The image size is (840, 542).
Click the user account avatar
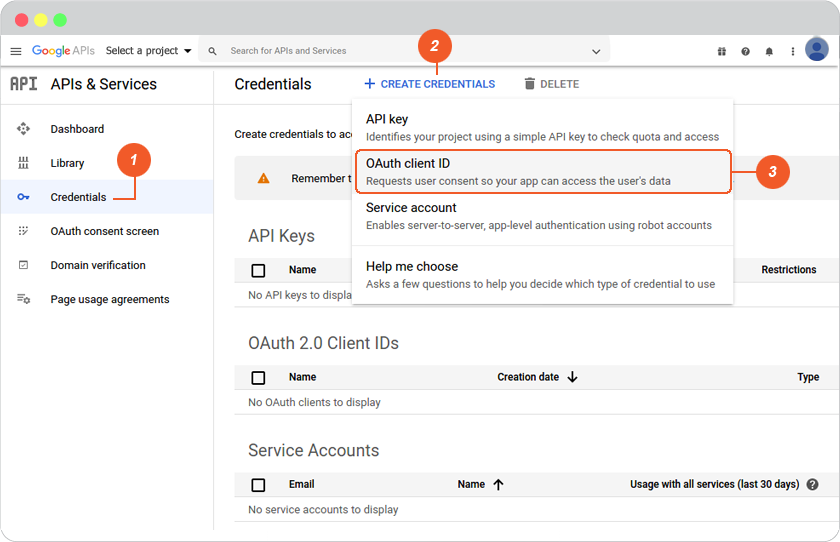click(x=816, y=49)
